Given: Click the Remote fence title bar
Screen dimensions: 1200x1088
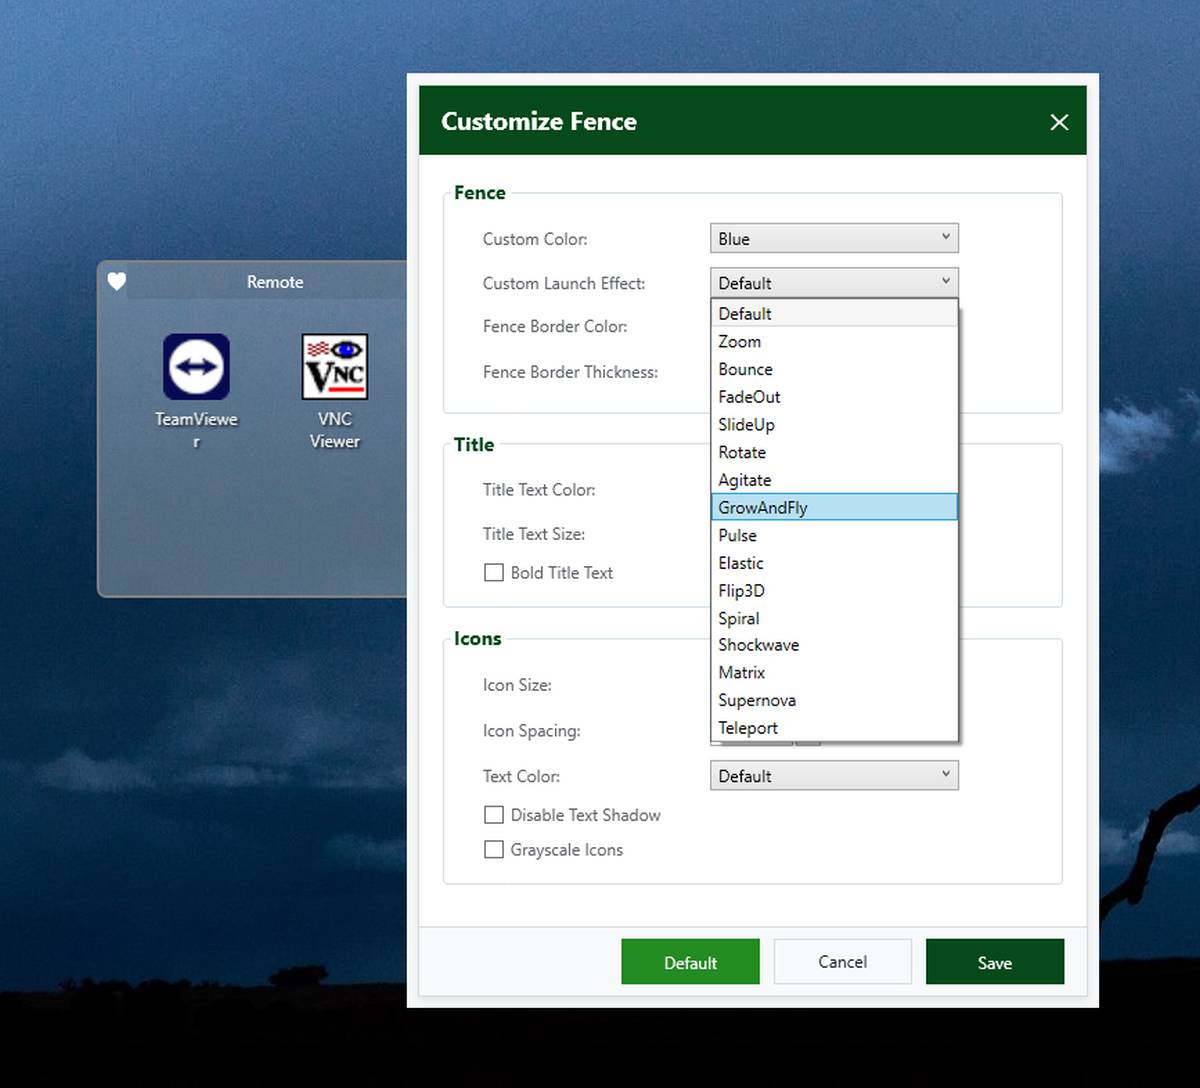Looking at the screenshot, I should click(275, 282).
